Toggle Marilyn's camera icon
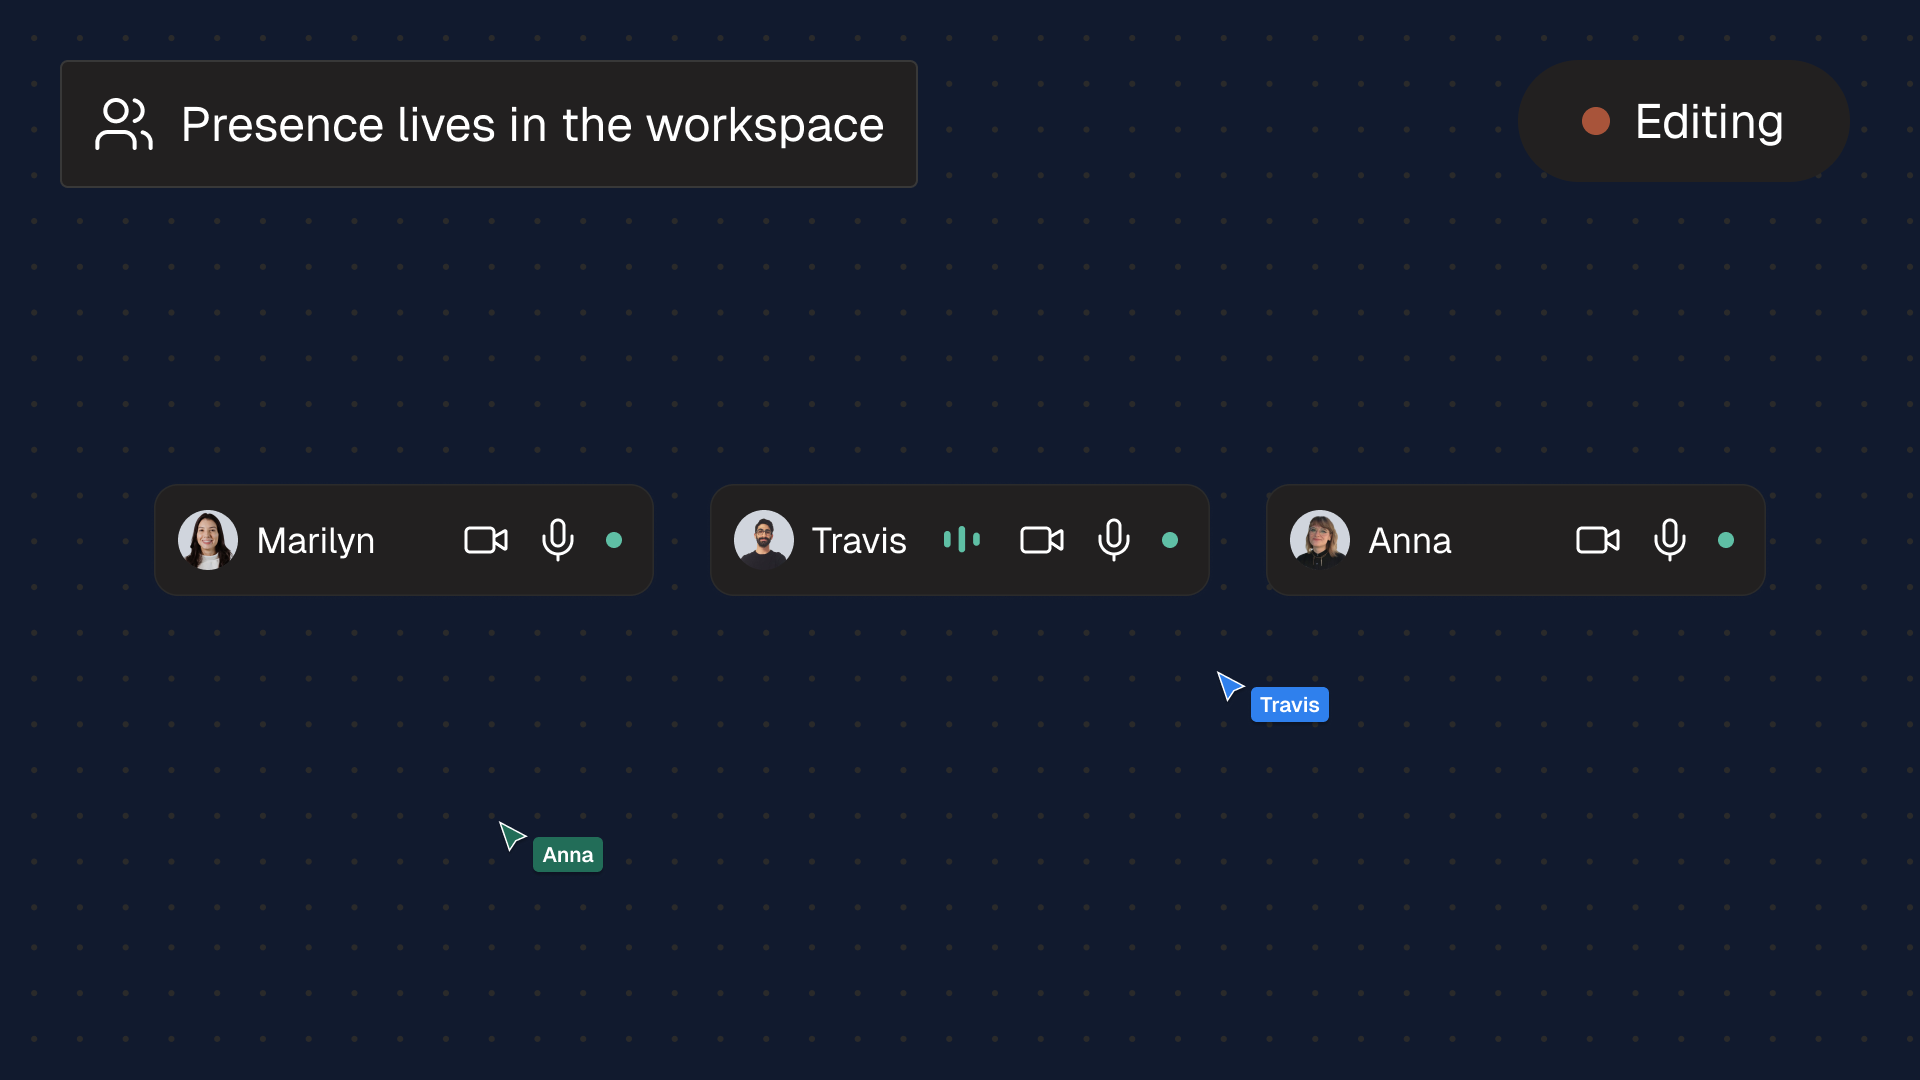The image size is (1920, 1080). click(486, 540)
